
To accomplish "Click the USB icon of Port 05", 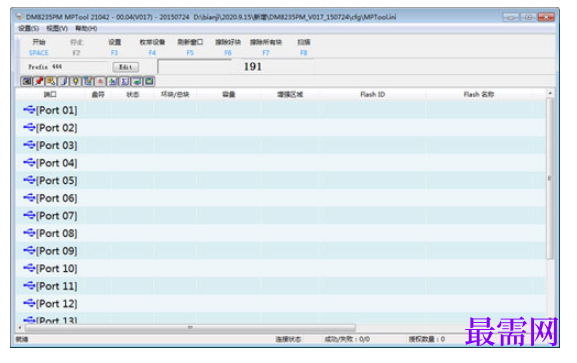I will pos(29,180).
